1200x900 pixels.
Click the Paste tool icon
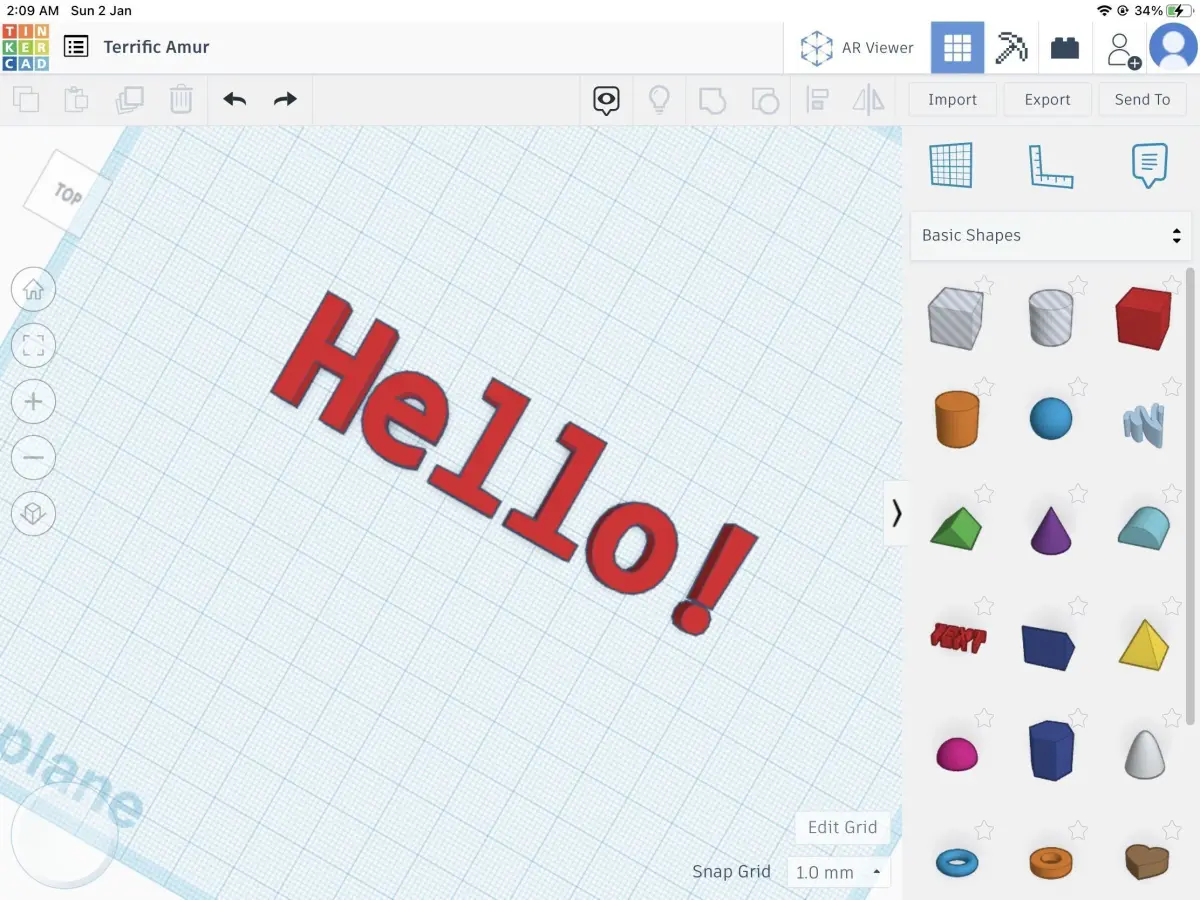click(76, 99)
